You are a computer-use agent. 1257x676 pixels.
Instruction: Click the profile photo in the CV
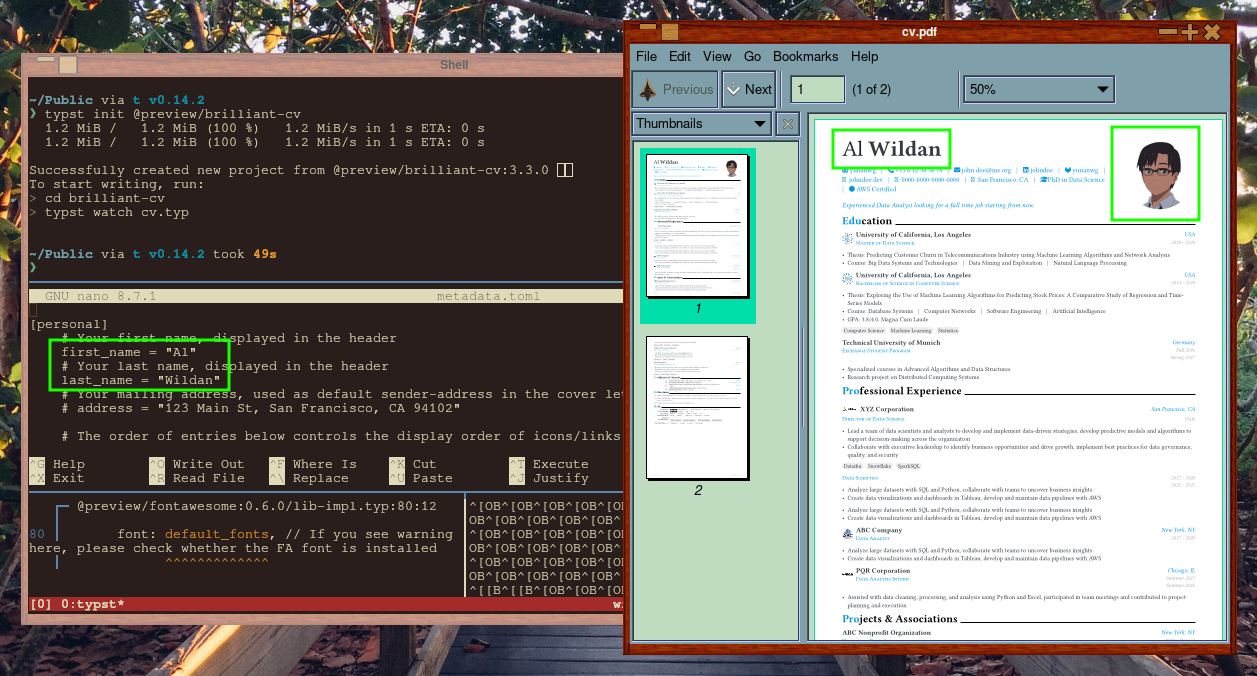(x=1155, y=172)
